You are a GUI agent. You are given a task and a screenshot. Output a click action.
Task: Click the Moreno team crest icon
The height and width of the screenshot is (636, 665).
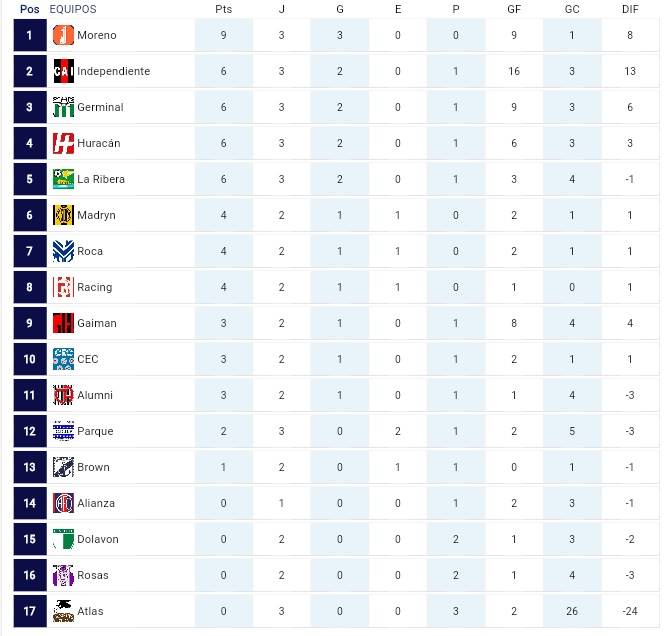click(63, 35)
